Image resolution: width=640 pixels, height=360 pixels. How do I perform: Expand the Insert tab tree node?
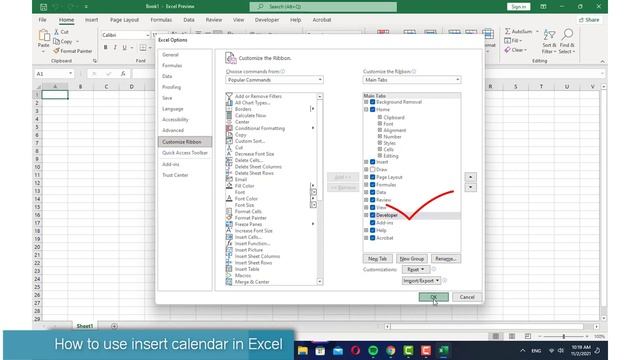click(366, 162)
